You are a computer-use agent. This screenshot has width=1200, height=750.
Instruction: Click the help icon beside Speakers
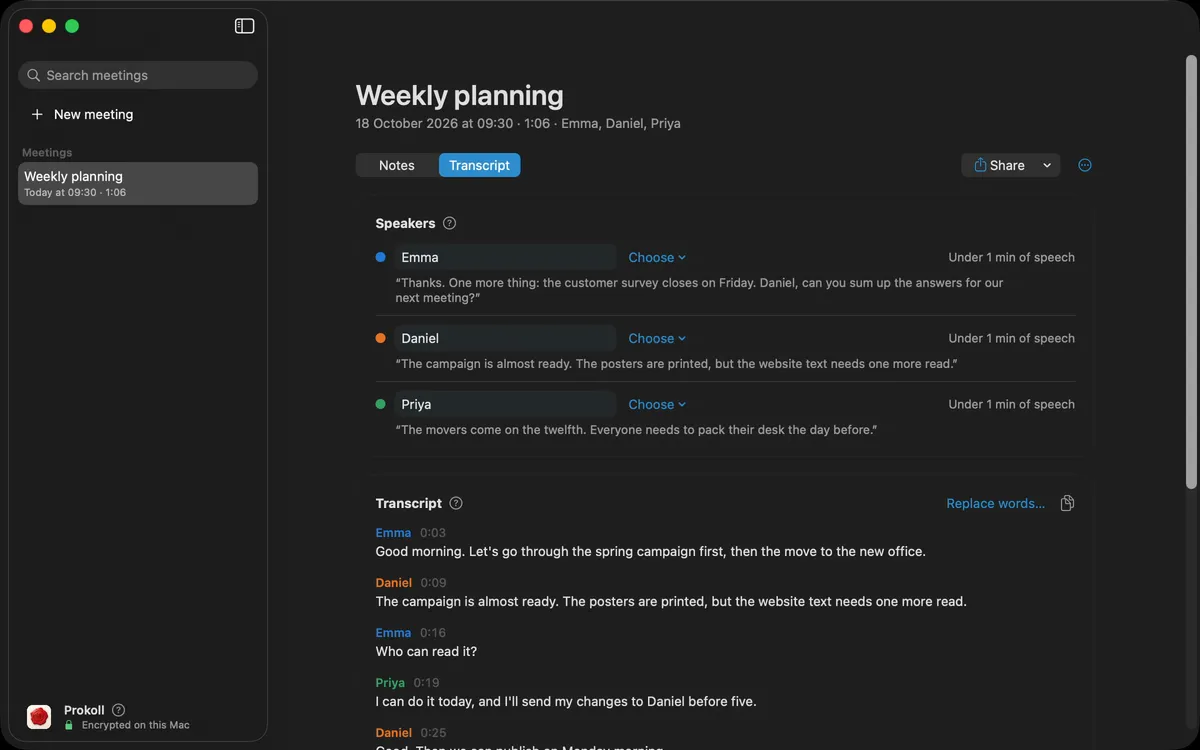pyautogui.click(x=450, y=223)
